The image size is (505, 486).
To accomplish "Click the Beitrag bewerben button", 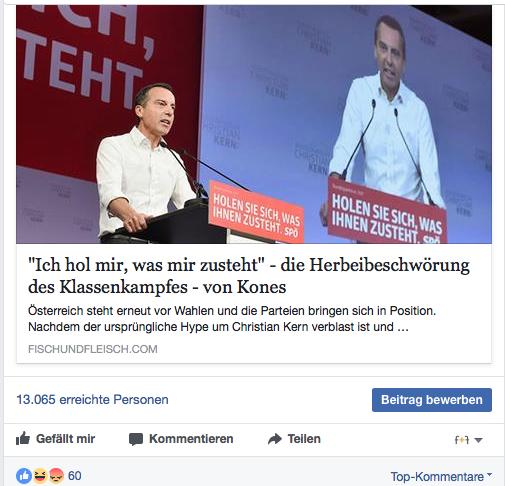I will [x=432, y=400].
